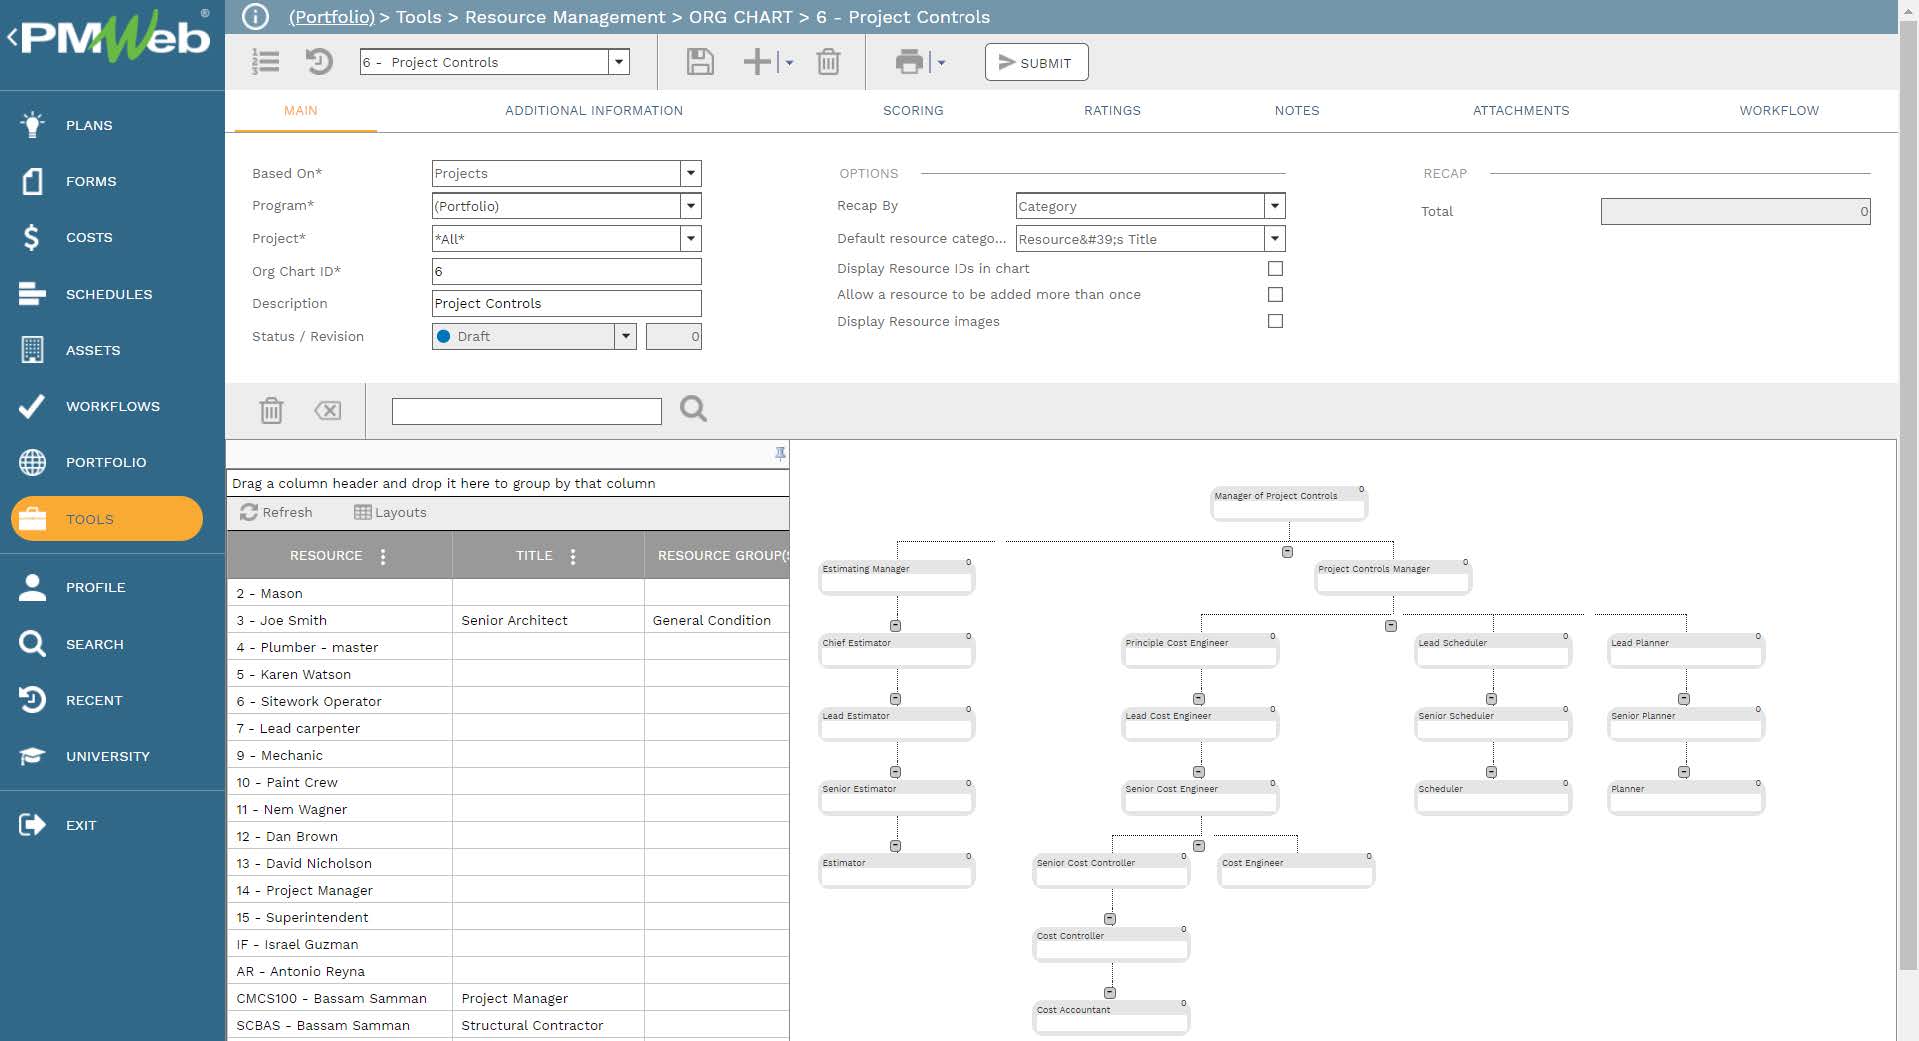The width and height of the screenshot is (1919, 1041).
Task: Open the record list view icon
Action: [265, 62]
